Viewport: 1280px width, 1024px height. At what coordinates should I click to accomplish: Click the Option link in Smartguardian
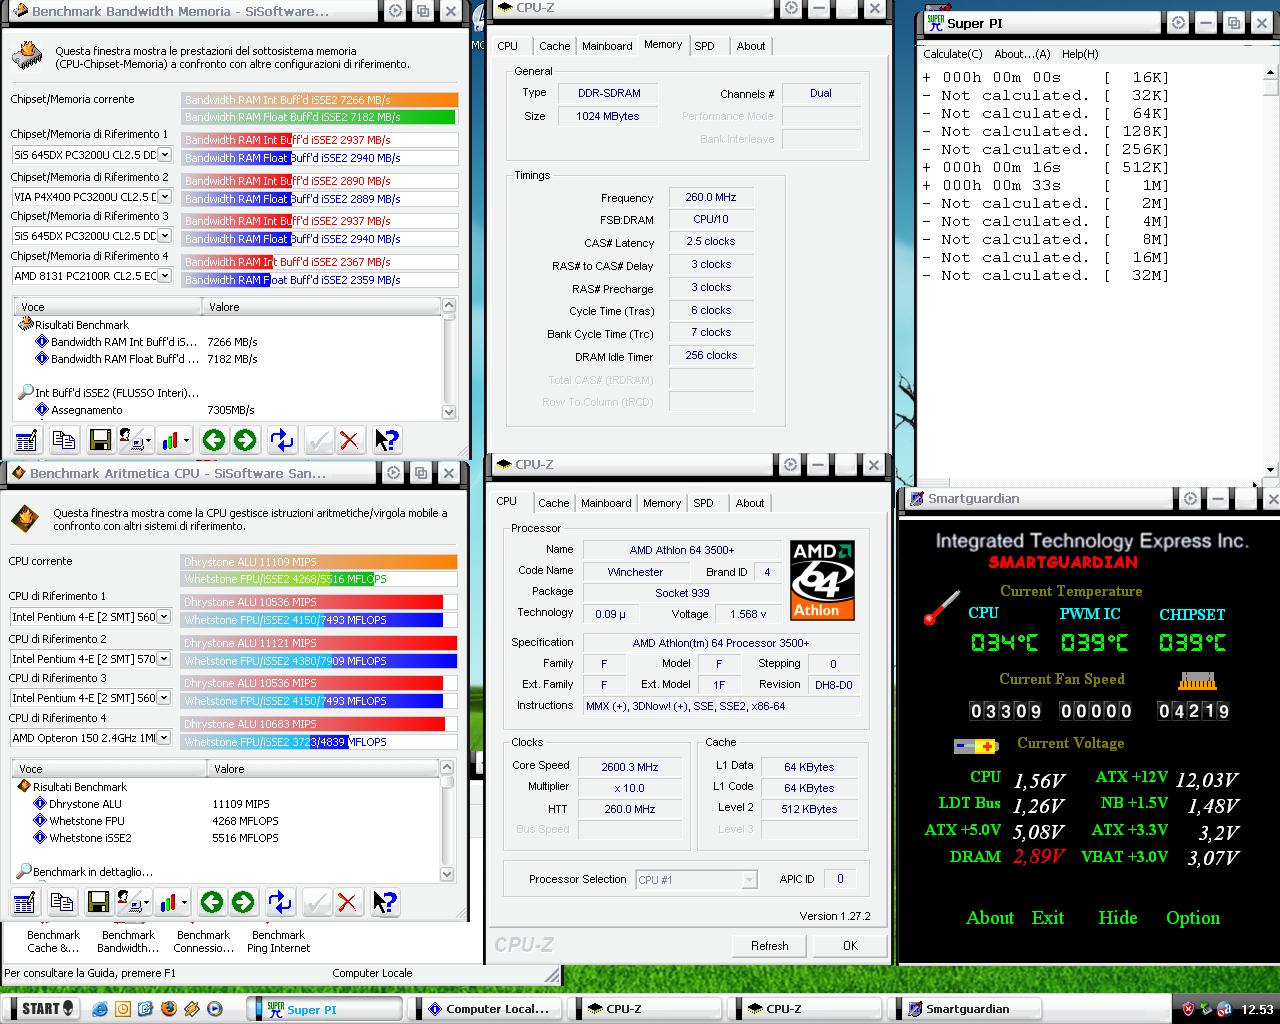[1192, 918]
